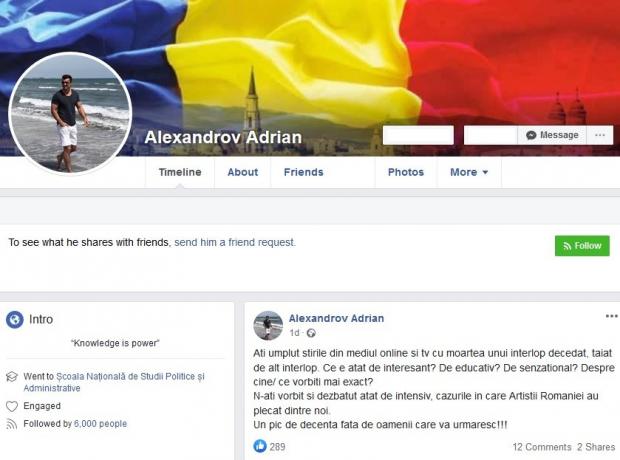Switch to the About tab
Image resolution: width=620 pixels, height=460 pixels.
click(243, 172)
